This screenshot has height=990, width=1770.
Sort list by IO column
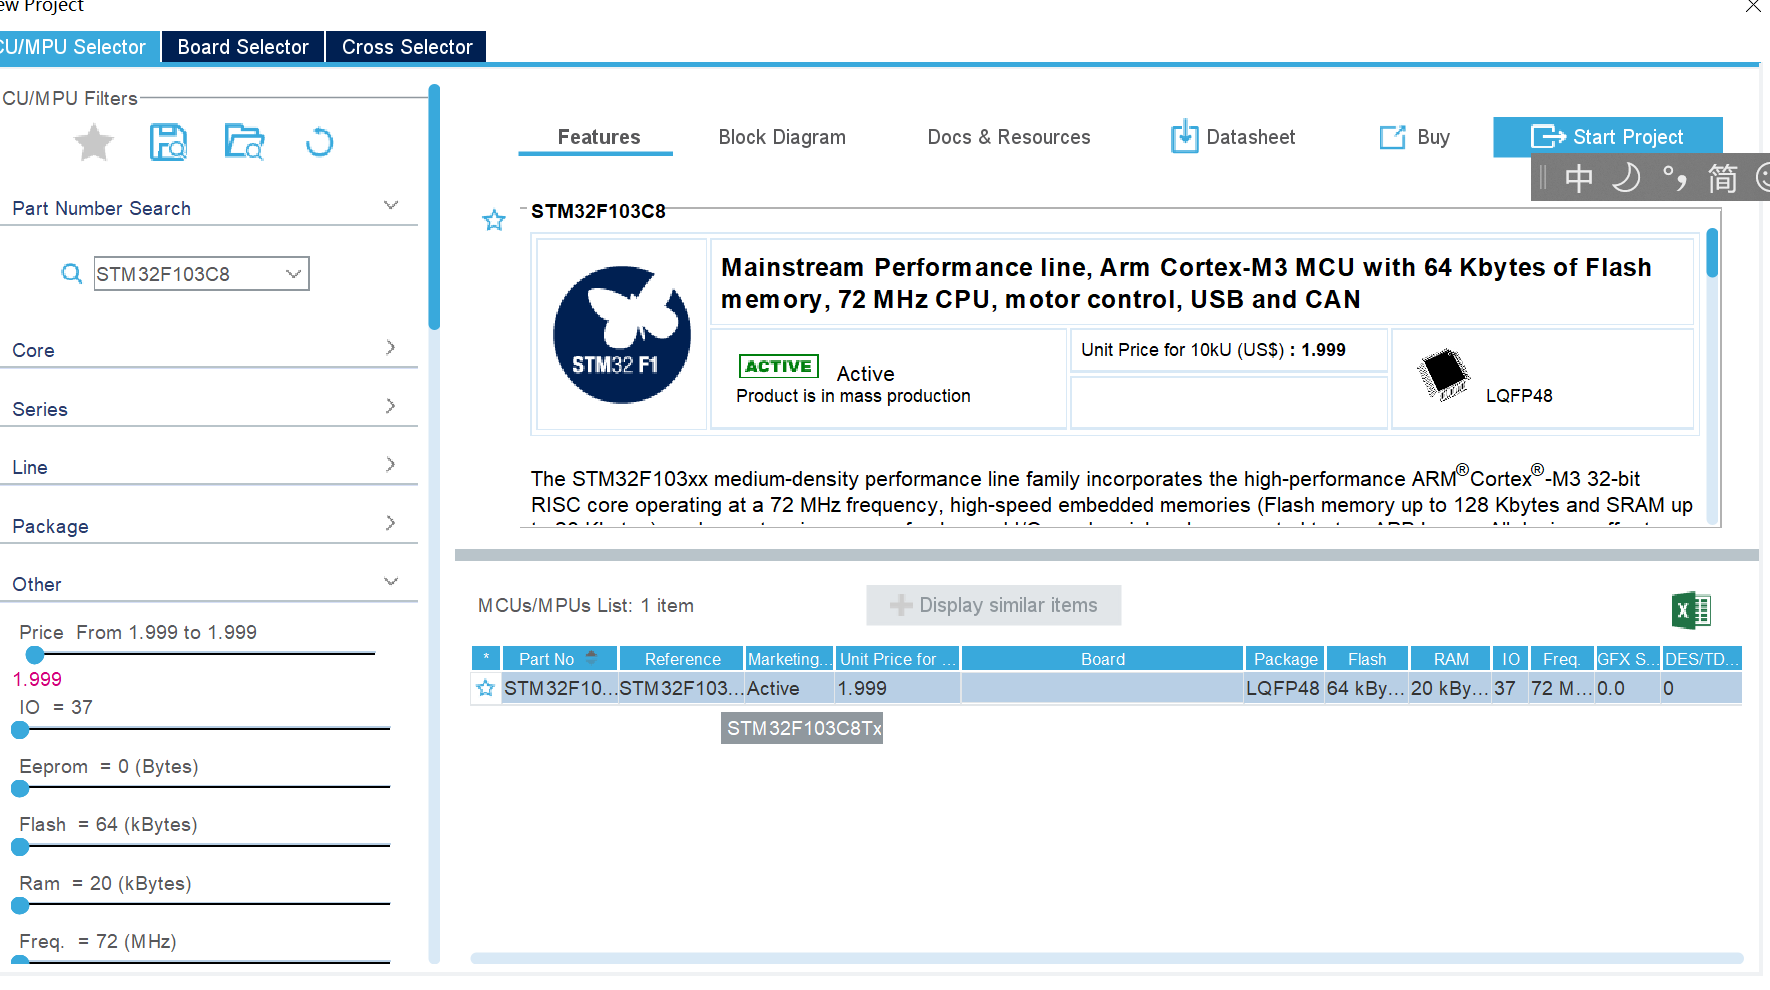pos(1510,658)
